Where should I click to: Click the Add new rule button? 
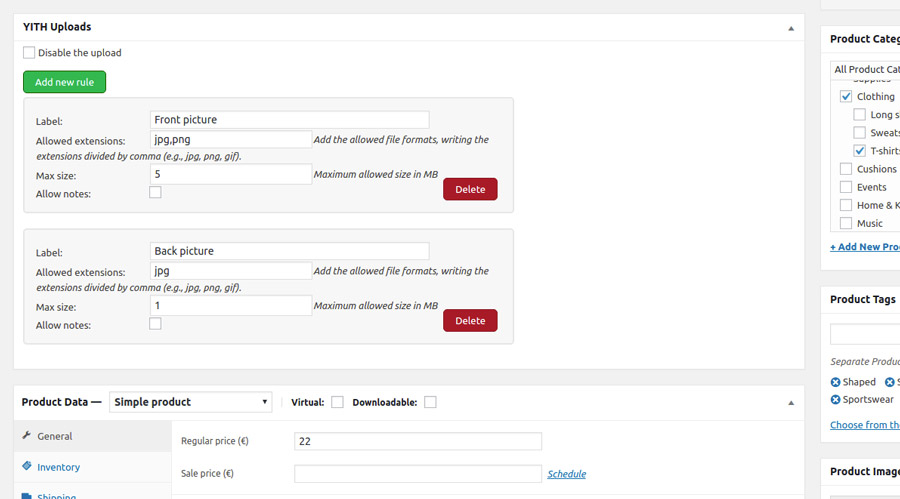[64, 82]
